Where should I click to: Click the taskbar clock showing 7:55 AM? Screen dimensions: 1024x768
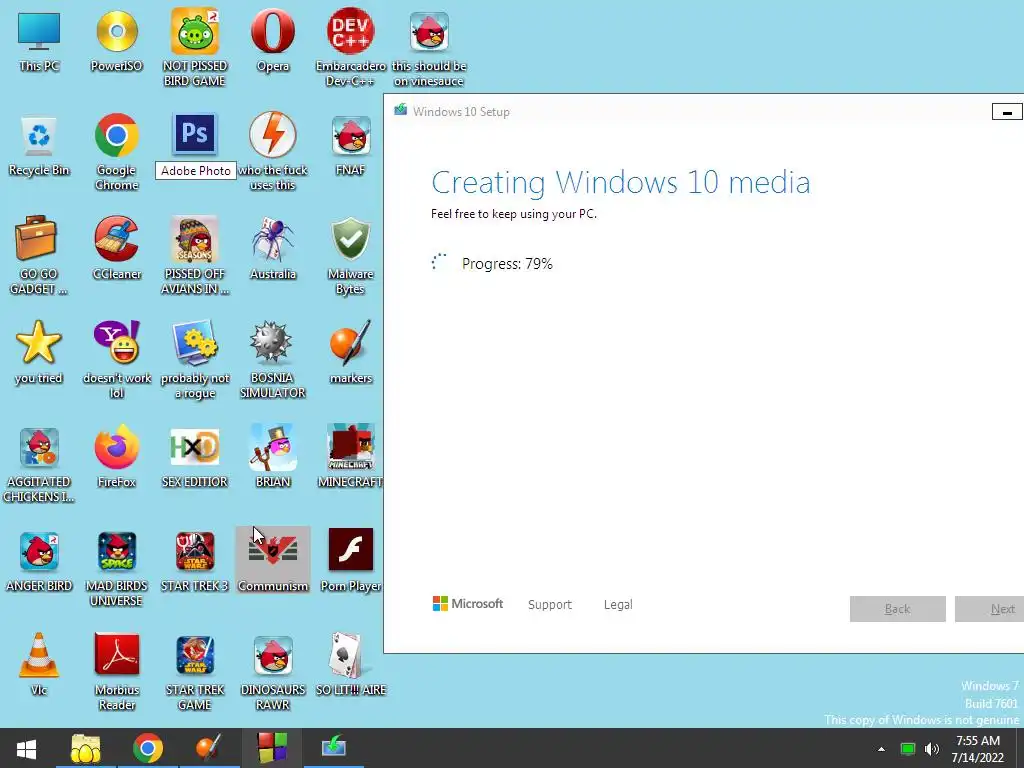tap(978, 749)
